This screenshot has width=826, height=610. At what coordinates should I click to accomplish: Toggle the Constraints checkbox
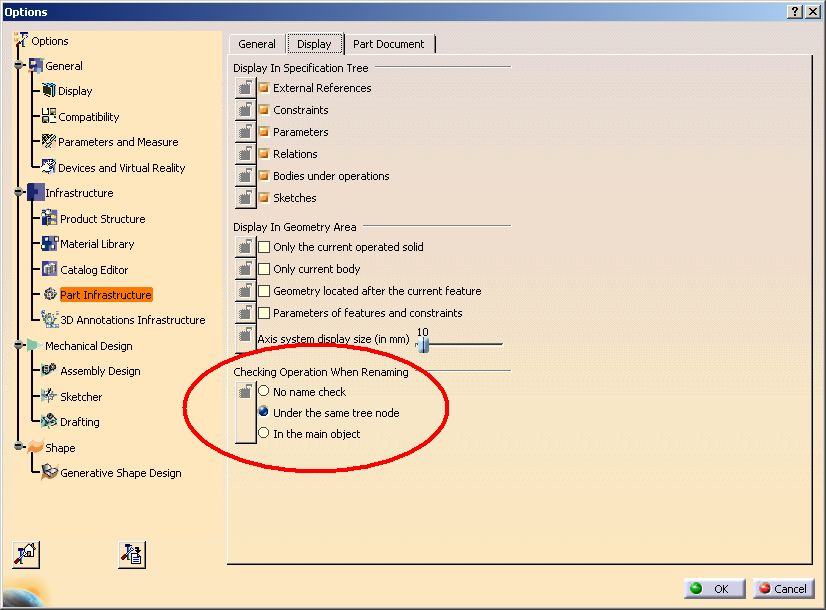(x=264, y=110)
